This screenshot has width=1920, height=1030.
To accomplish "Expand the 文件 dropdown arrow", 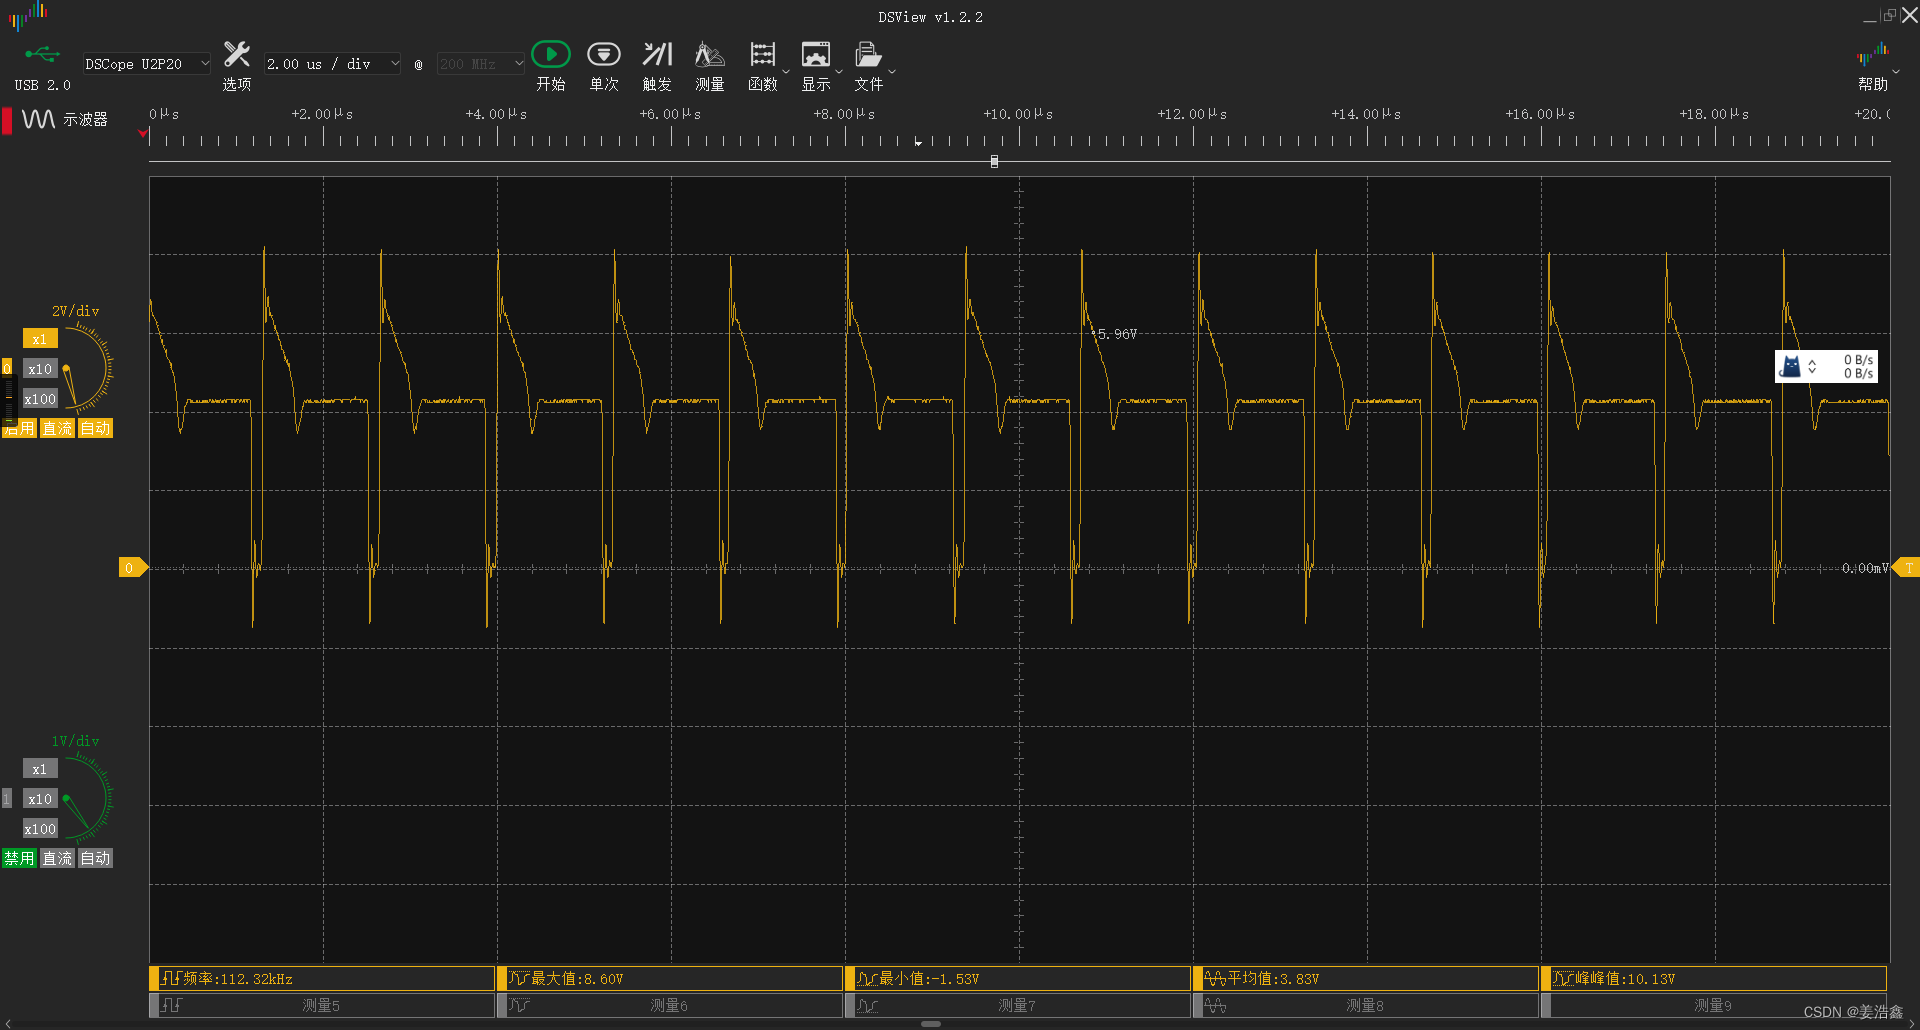I will [892, 72].
